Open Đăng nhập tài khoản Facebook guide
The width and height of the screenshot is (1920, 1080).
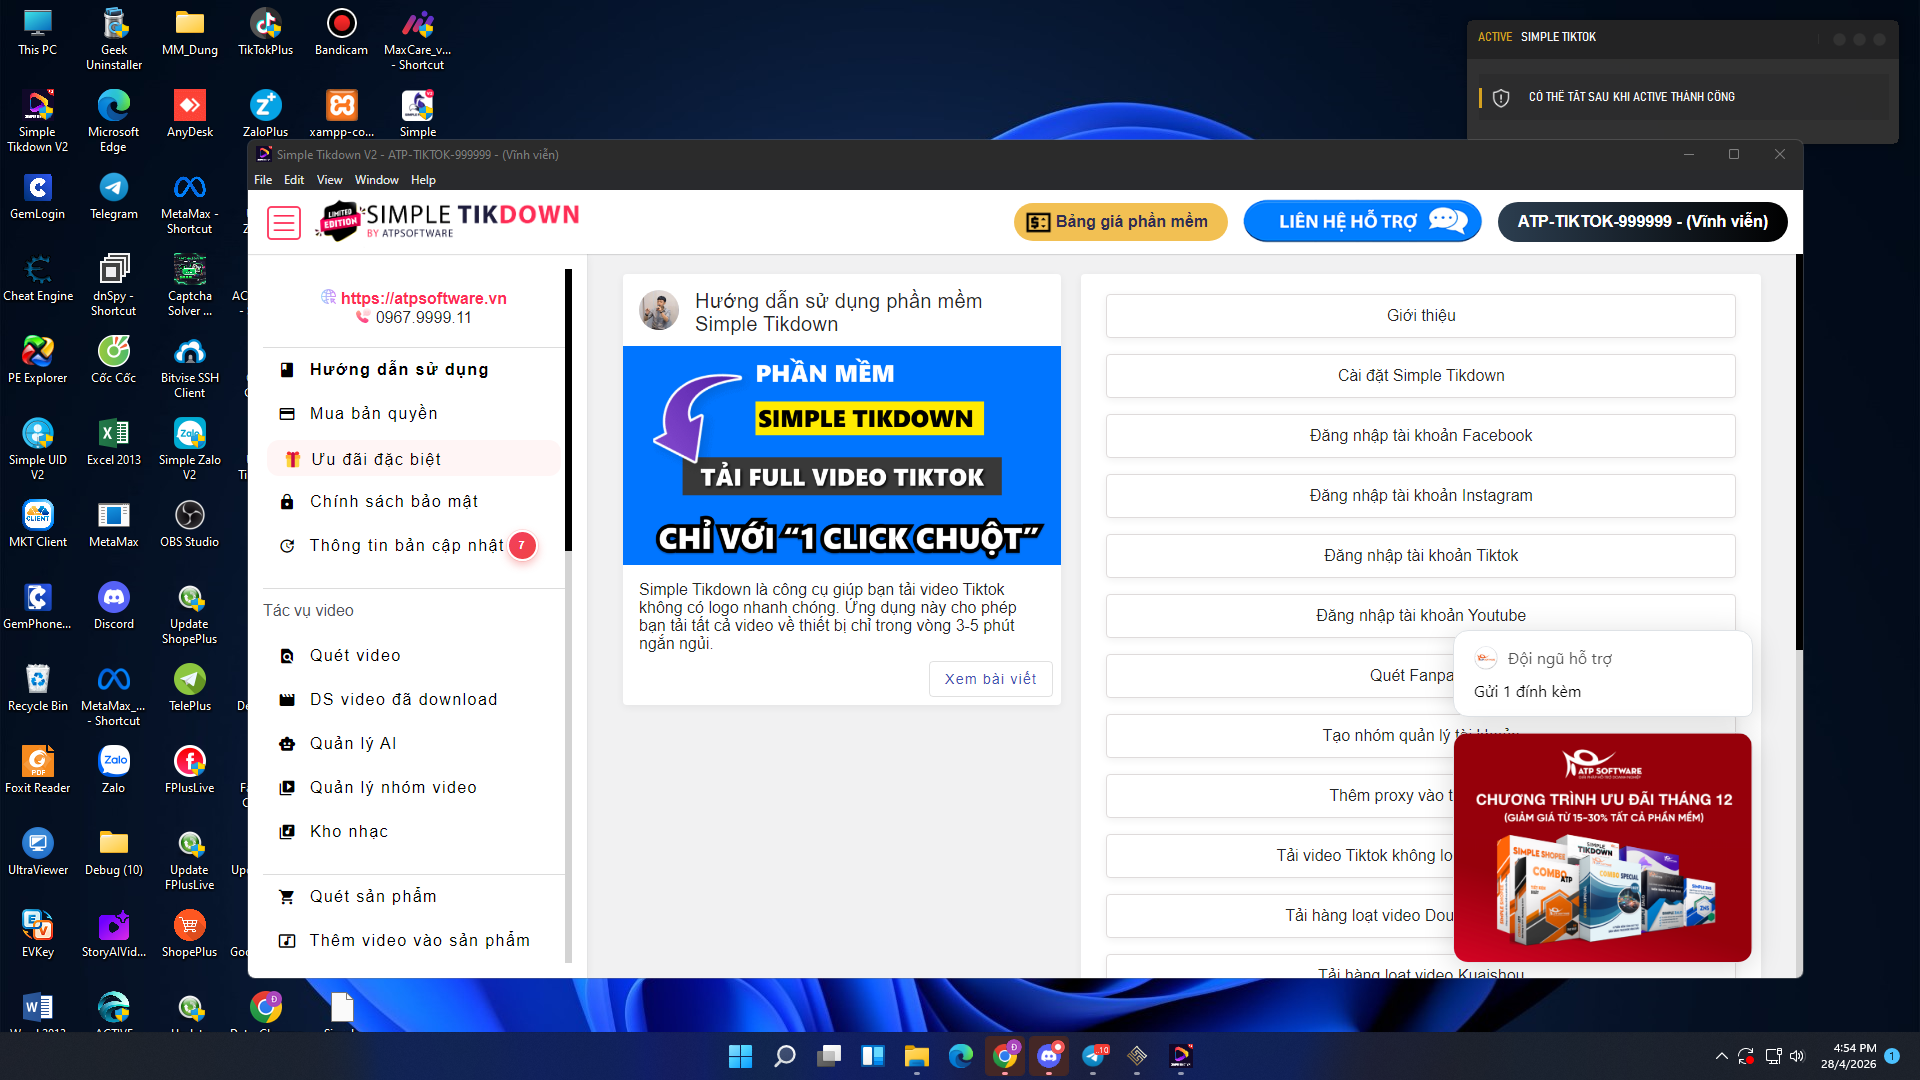[x=1420, y=436]
